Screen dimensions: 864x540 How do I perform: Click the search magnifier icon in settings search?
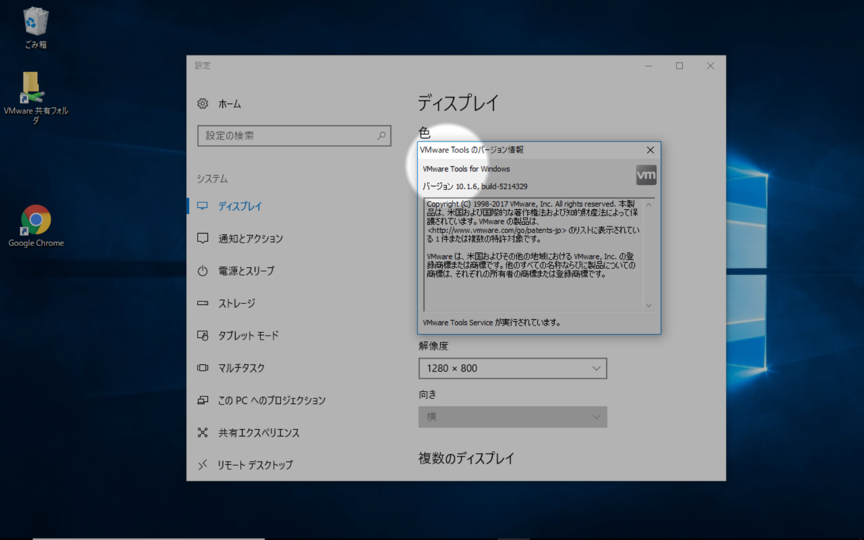[381, 136]
